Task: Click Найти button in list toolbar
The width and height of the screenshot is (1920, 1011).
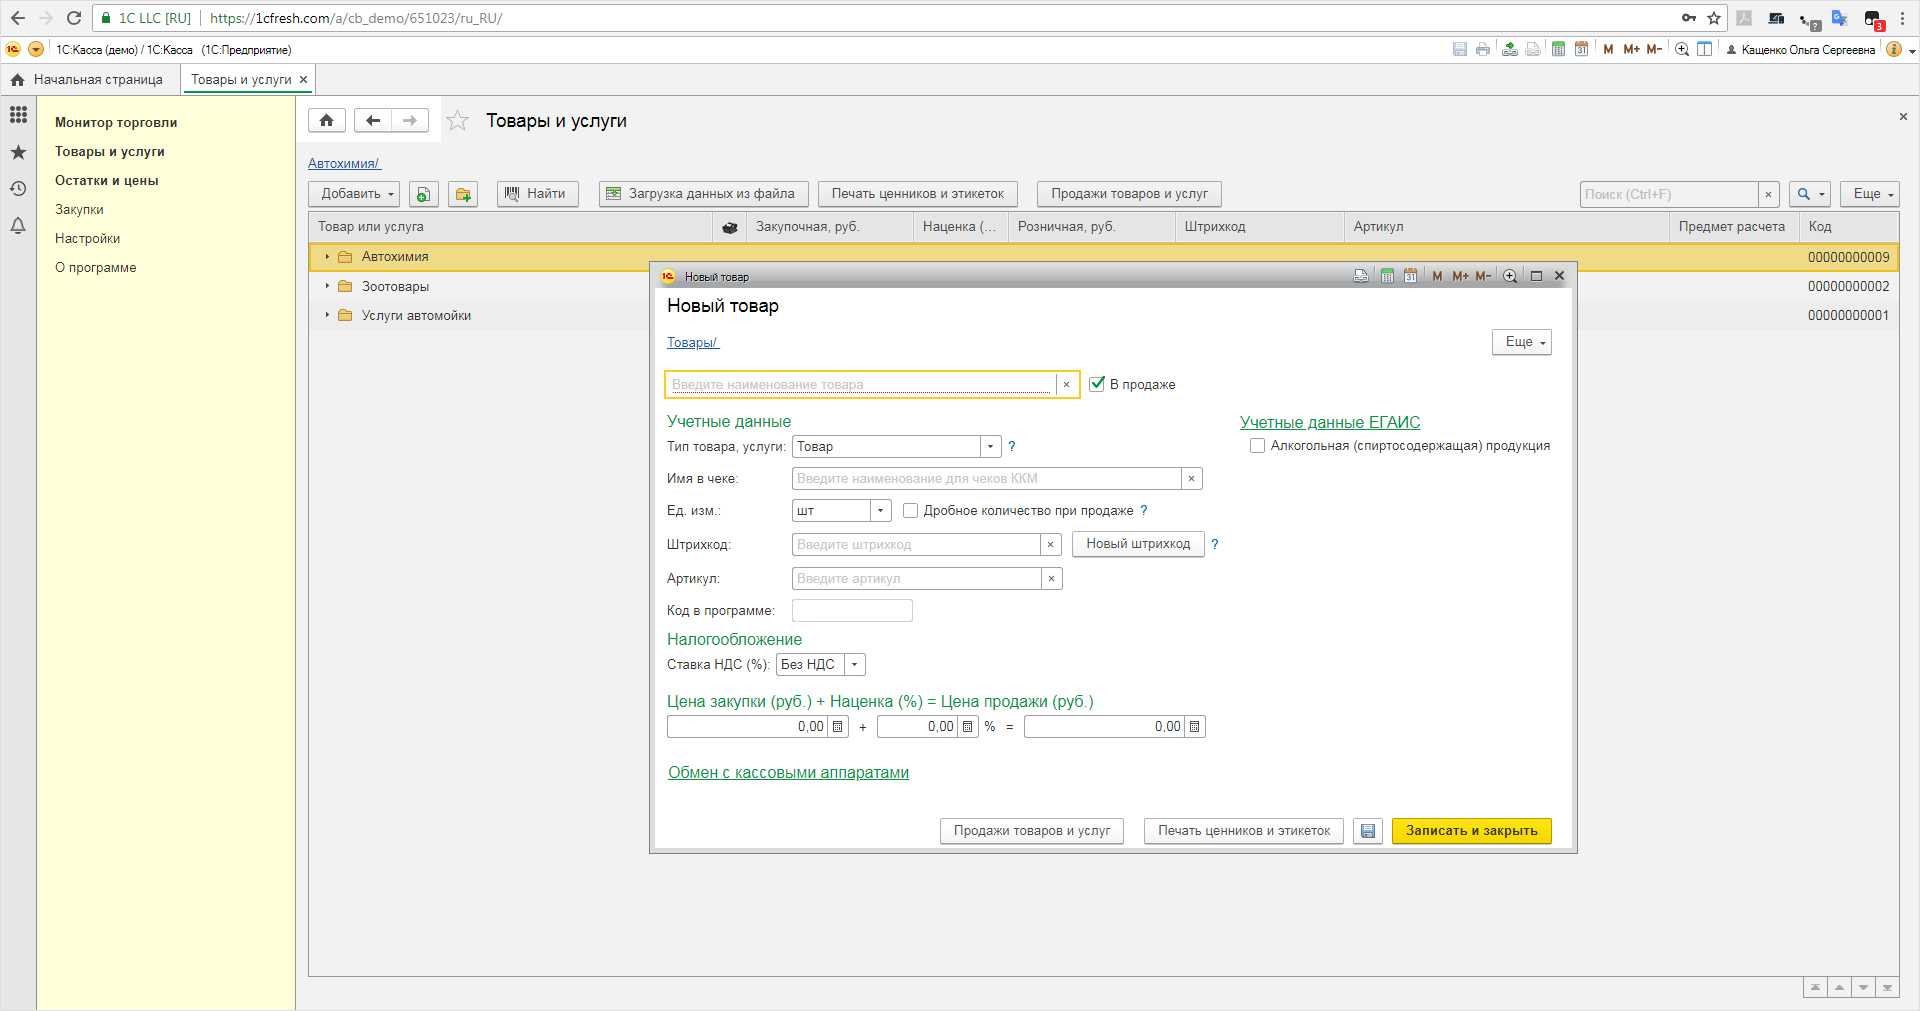Action: (537, 194)
